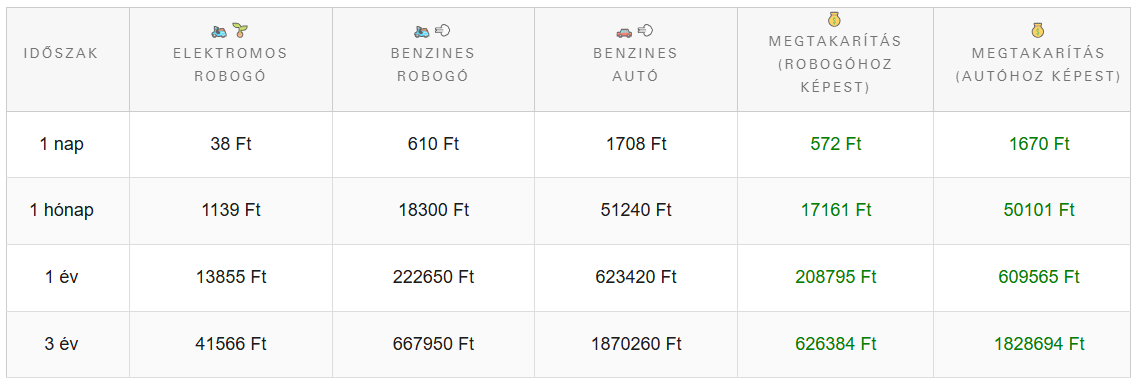Select the 3 év row label
This screenshot has width=1137, height=387.
click(62, 344)
